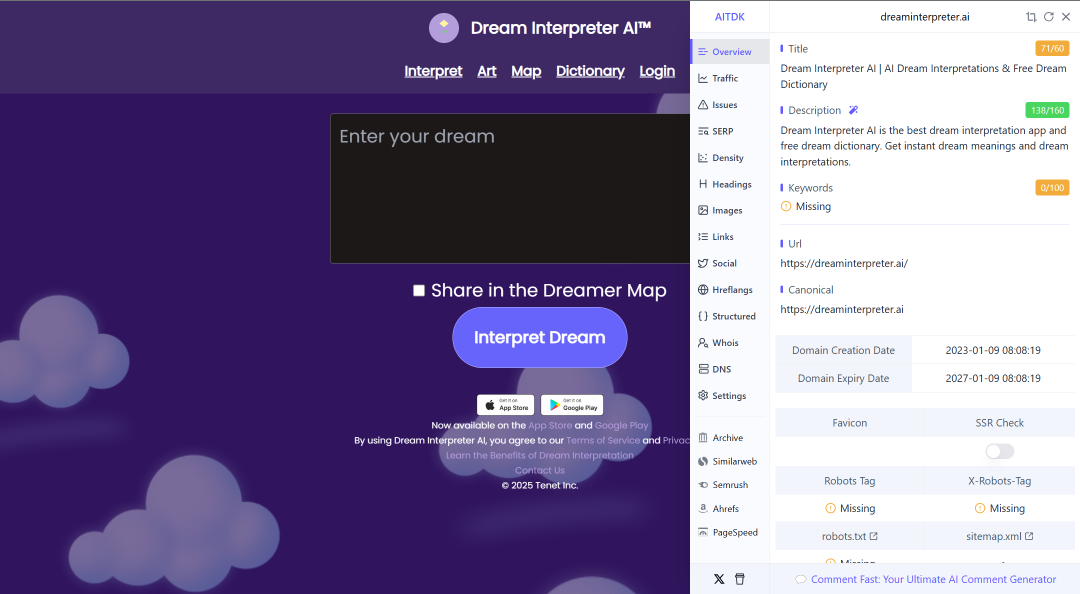
Task: Select the Social sidebar item
Action: tap(730, 263)
